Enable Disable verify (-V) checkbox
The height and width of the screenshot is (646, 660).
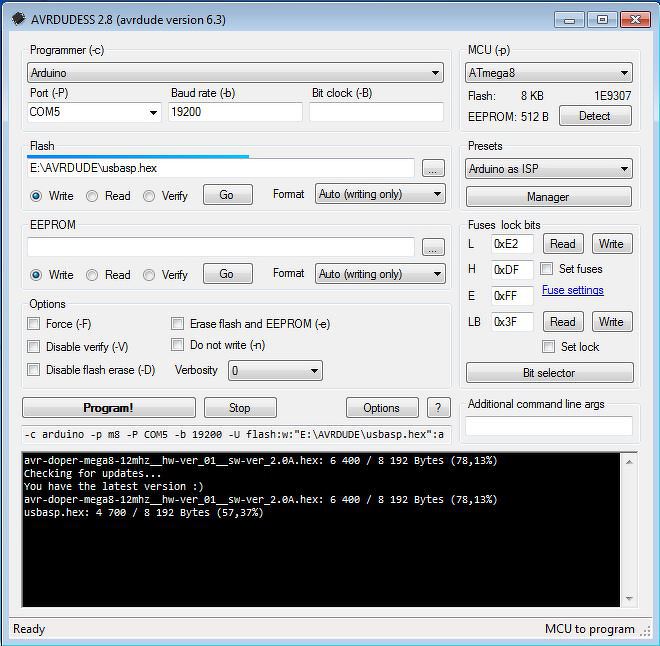34,346
